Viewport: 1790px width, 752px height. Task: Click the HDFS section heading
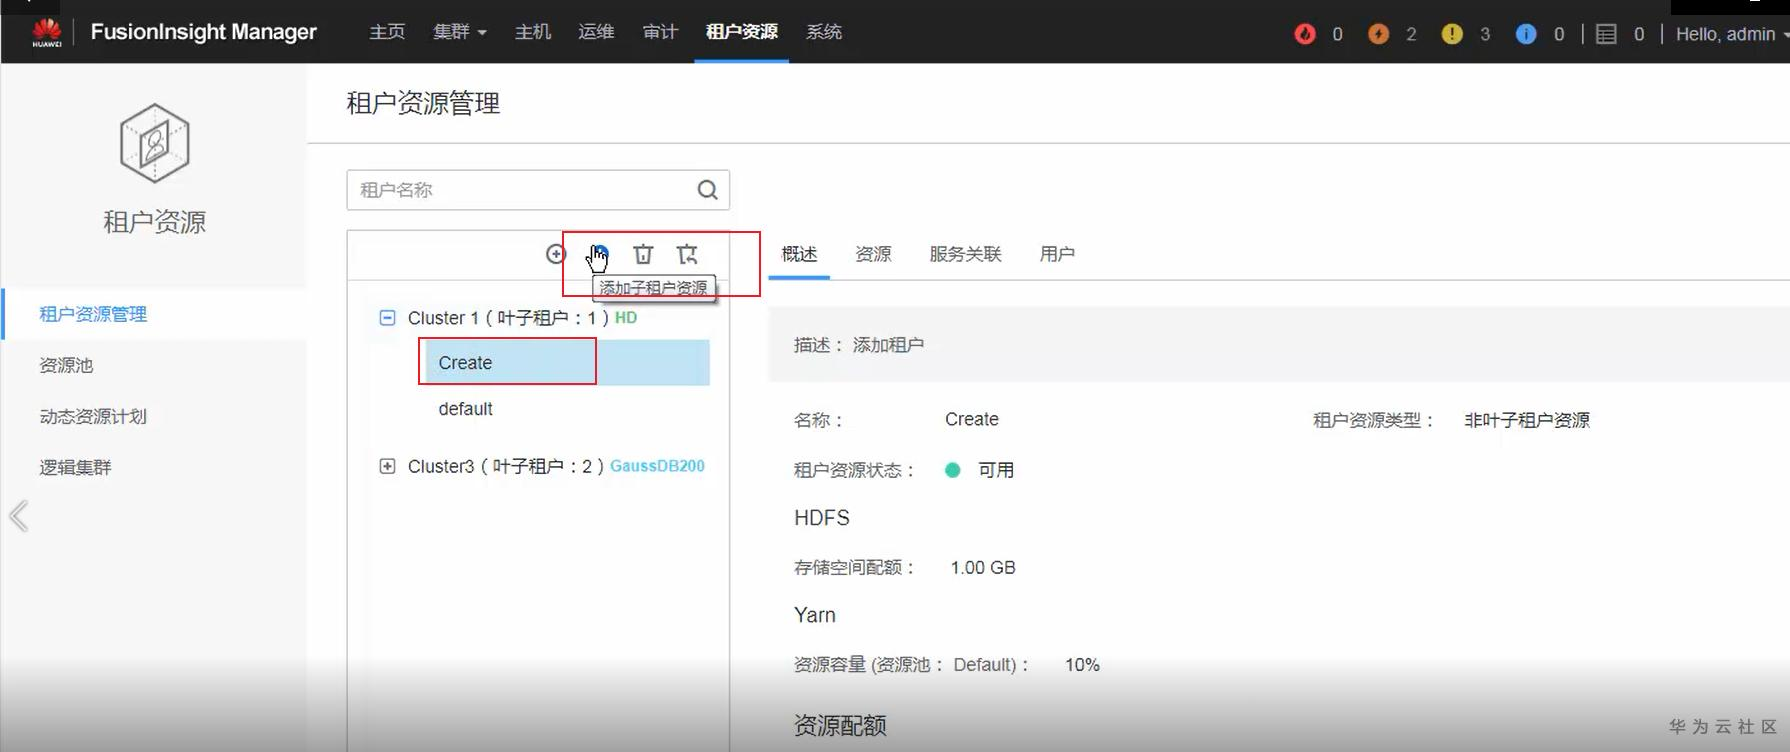tap(822, 518)
